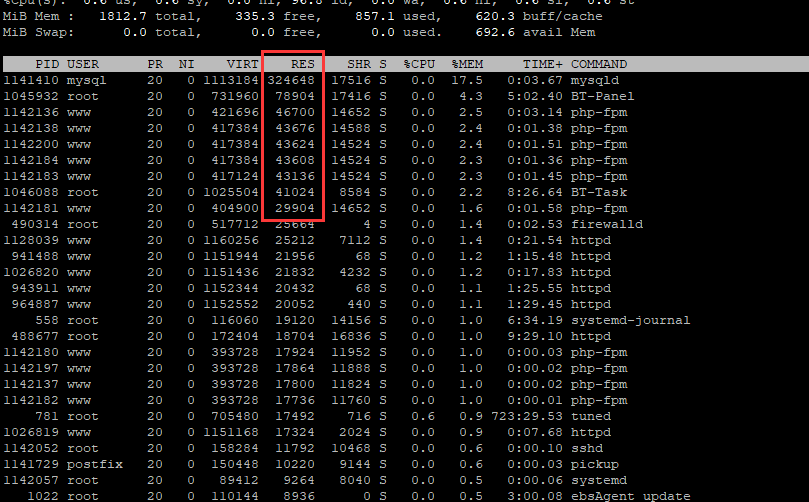Click the RES column header
The width and height of the screenshot is (809, 502).
302,64
